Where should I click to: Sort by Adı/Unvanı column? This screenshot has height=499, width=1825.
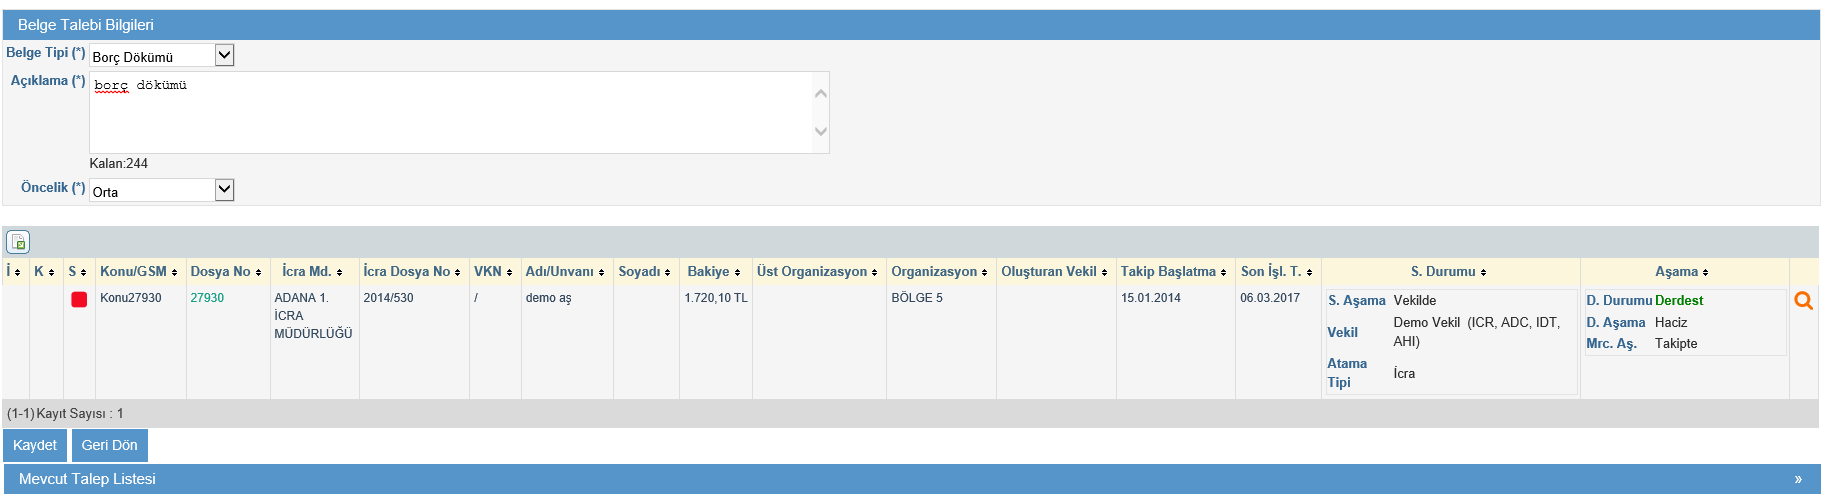point(565,272)
